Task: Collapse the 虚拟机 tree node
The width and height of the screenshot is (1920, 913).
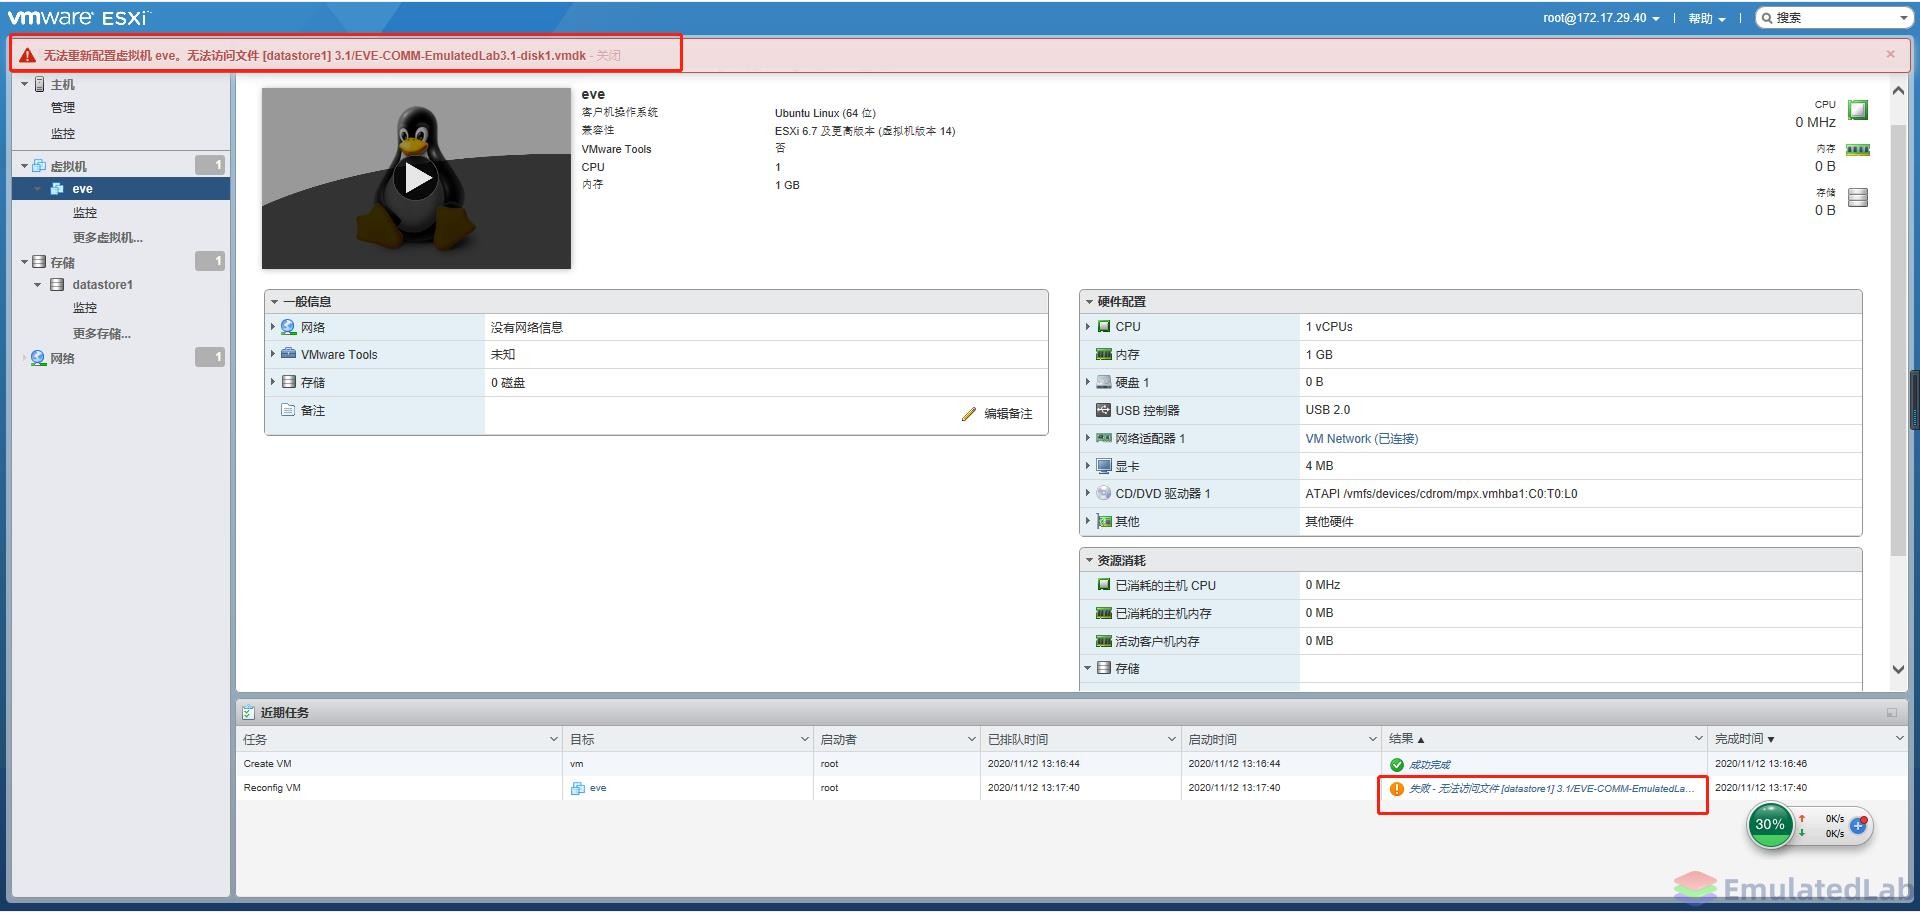Action: 24,166
